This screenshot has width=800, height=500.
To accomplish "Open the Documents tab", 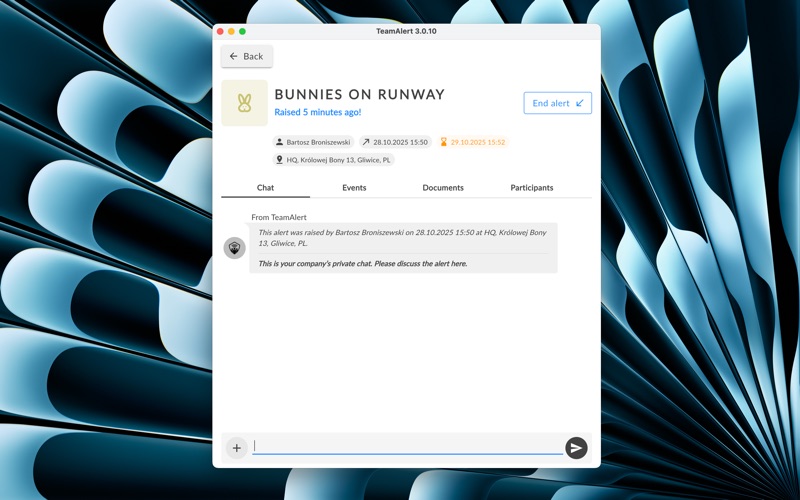I will [443, 188].
